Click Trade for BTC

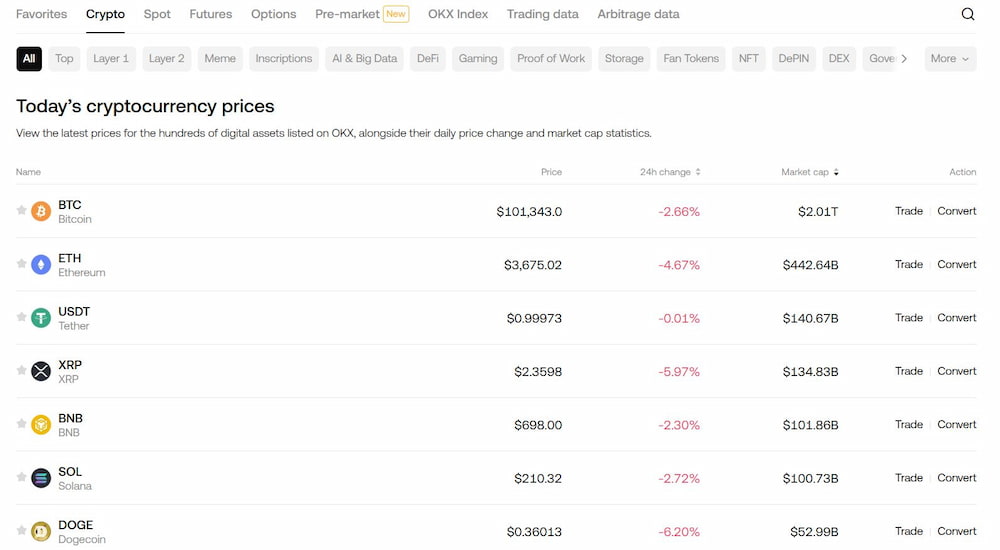click(909, 211)
